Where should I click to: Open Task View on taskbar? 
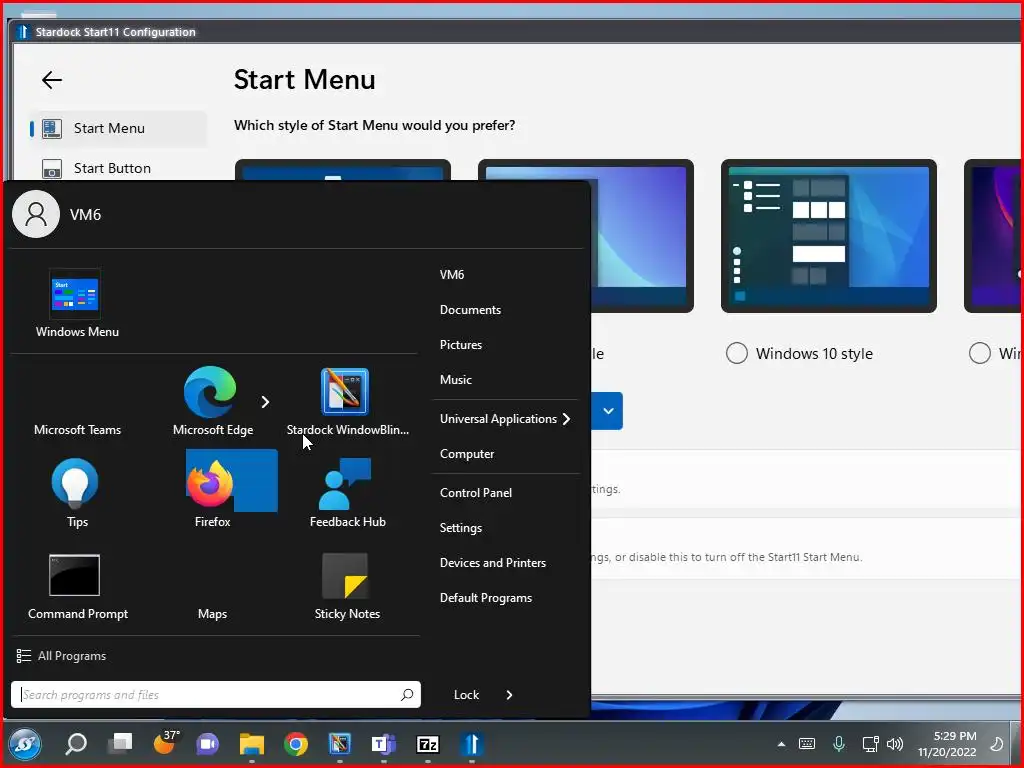[120, 743]
